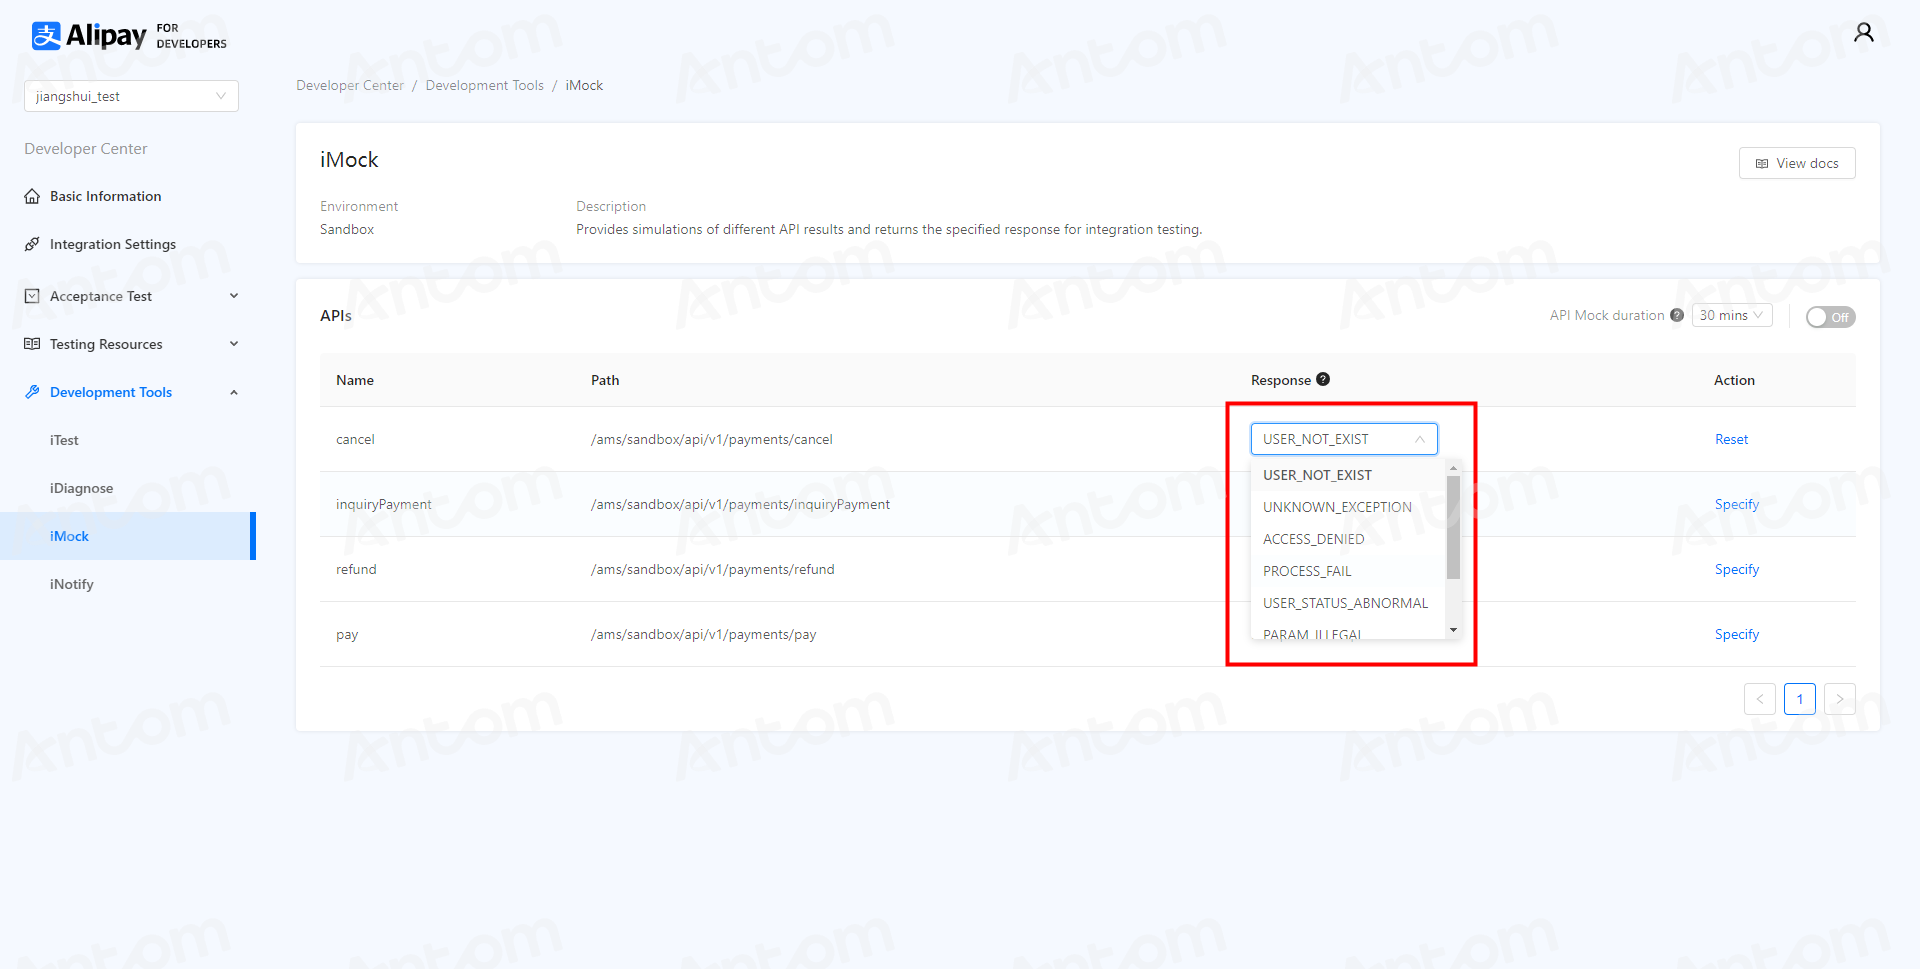
Task: Click the Development Tools wrench icon
Action: (32, 392)
